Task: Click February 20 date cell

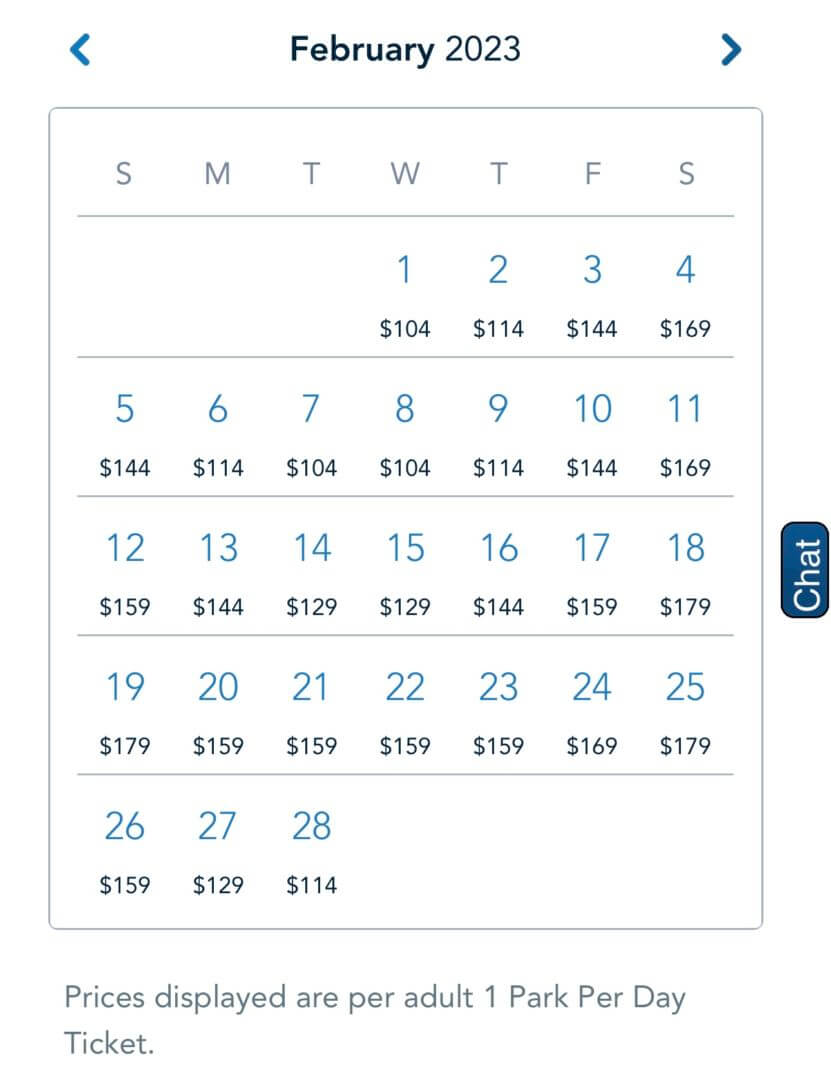Action: (x=218, y=712)
